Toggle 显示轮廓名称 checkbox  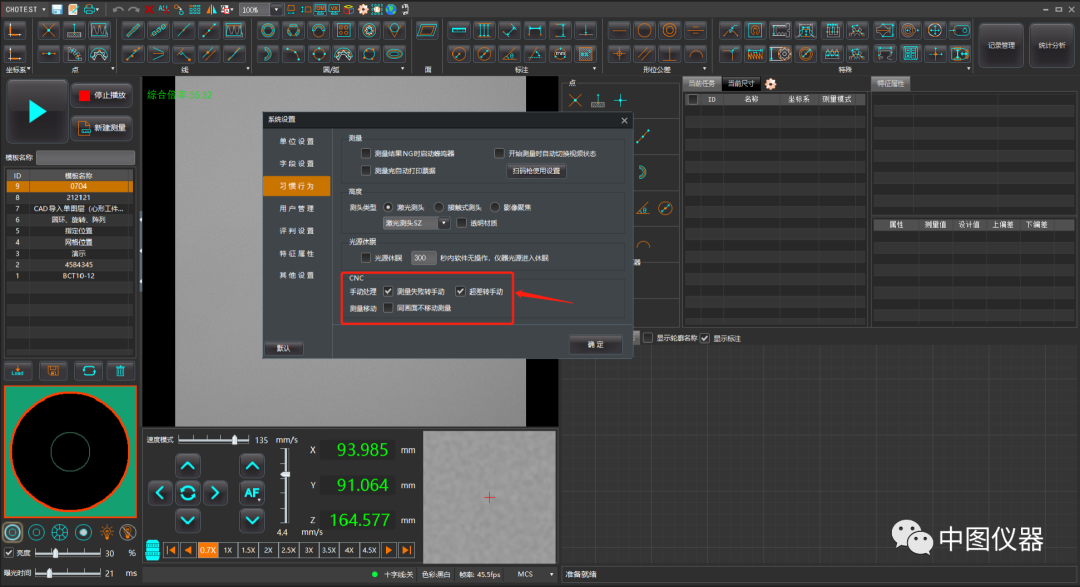pyautogui.click(x=648, y=338)
